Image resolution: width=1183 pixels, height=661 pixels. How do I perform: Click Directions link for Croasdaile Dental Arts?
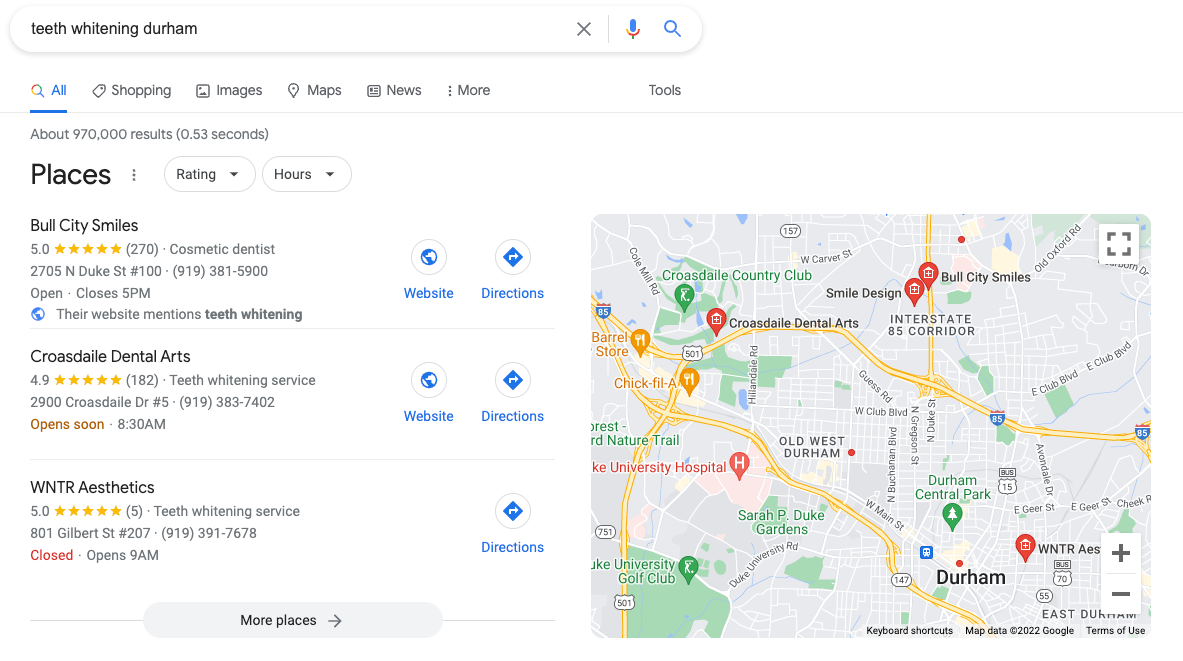coord(512,417)
